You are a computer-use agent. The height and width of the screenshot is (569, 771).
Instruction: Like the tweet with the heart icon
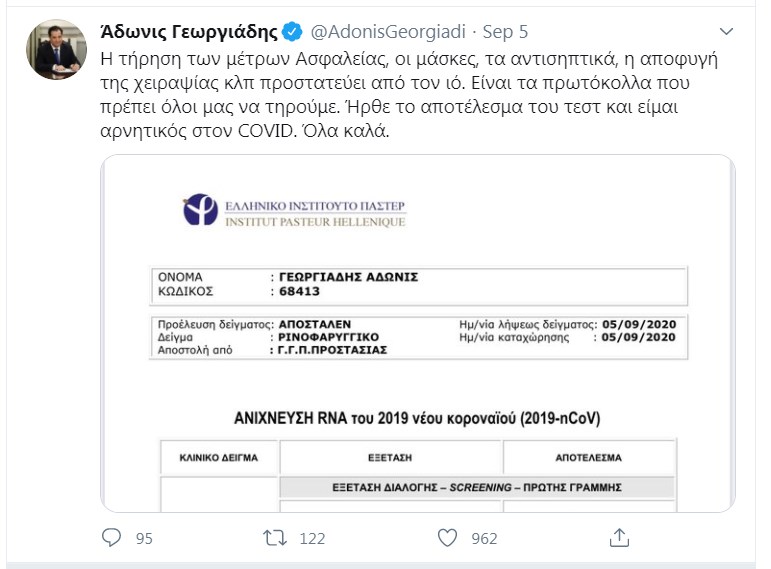tap(447, 538)
